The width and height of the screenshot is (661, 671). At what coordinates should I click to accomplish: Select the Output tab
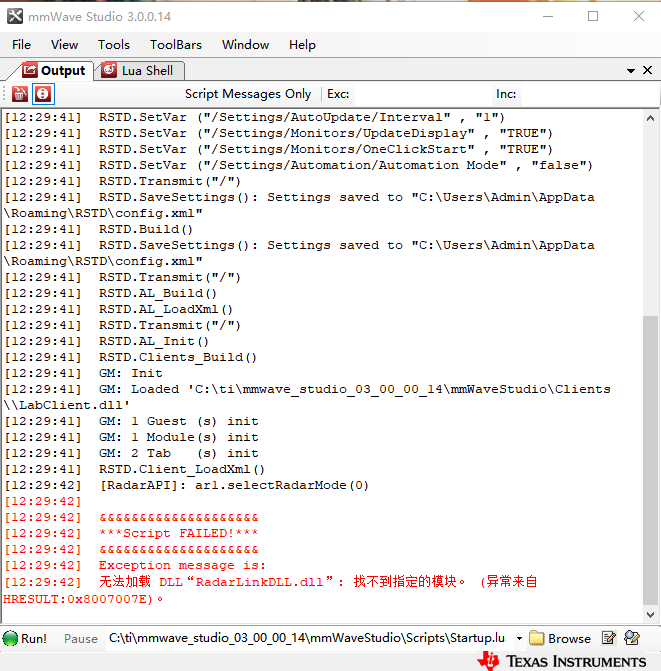pos(54,71)
